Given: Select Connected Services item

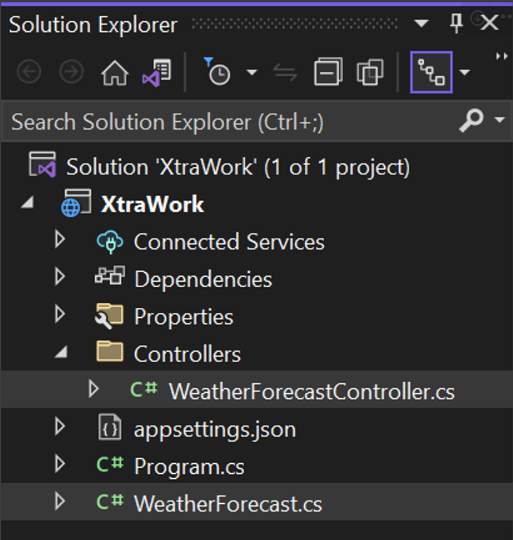Looking at the screenshot, I should (x=229, y=241).
